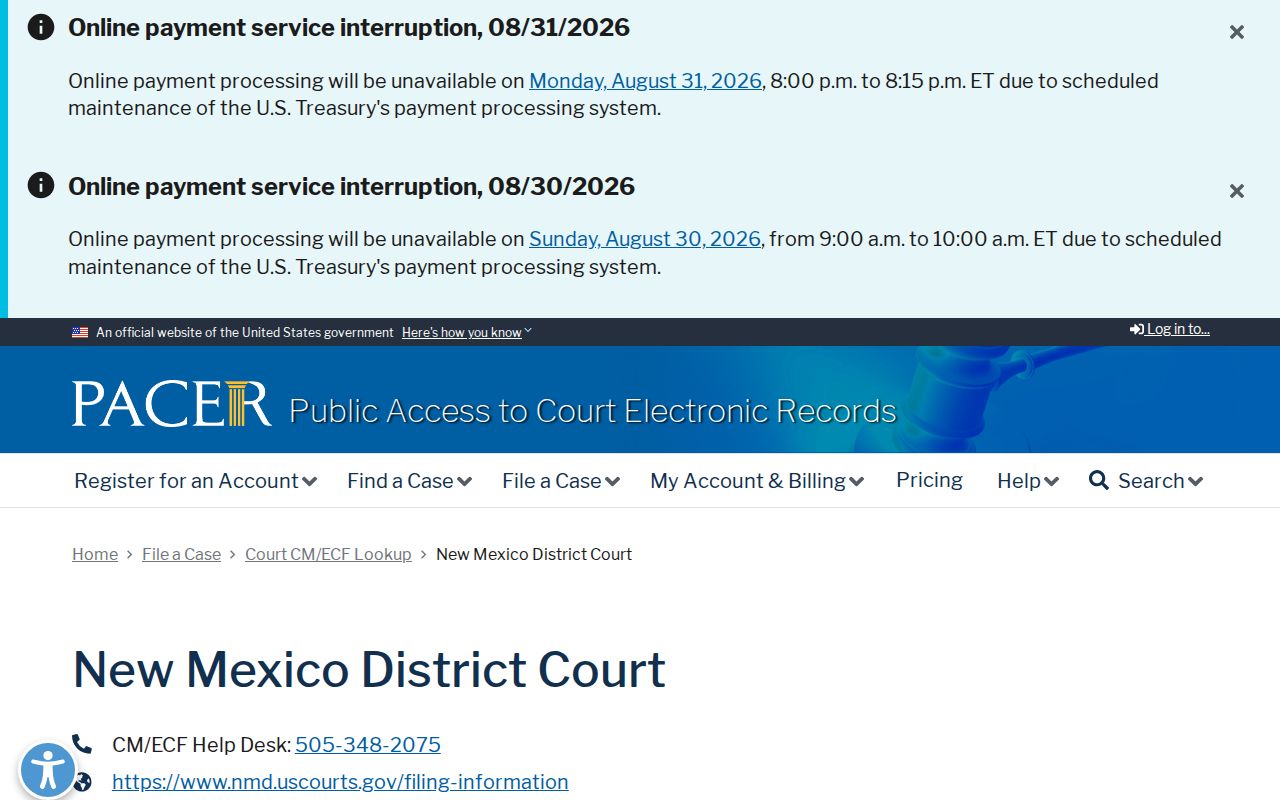Screen dimensions: 1280x800
Task: Open the Monday, August 31, 2026 link
Action: (x=645, y=81)
